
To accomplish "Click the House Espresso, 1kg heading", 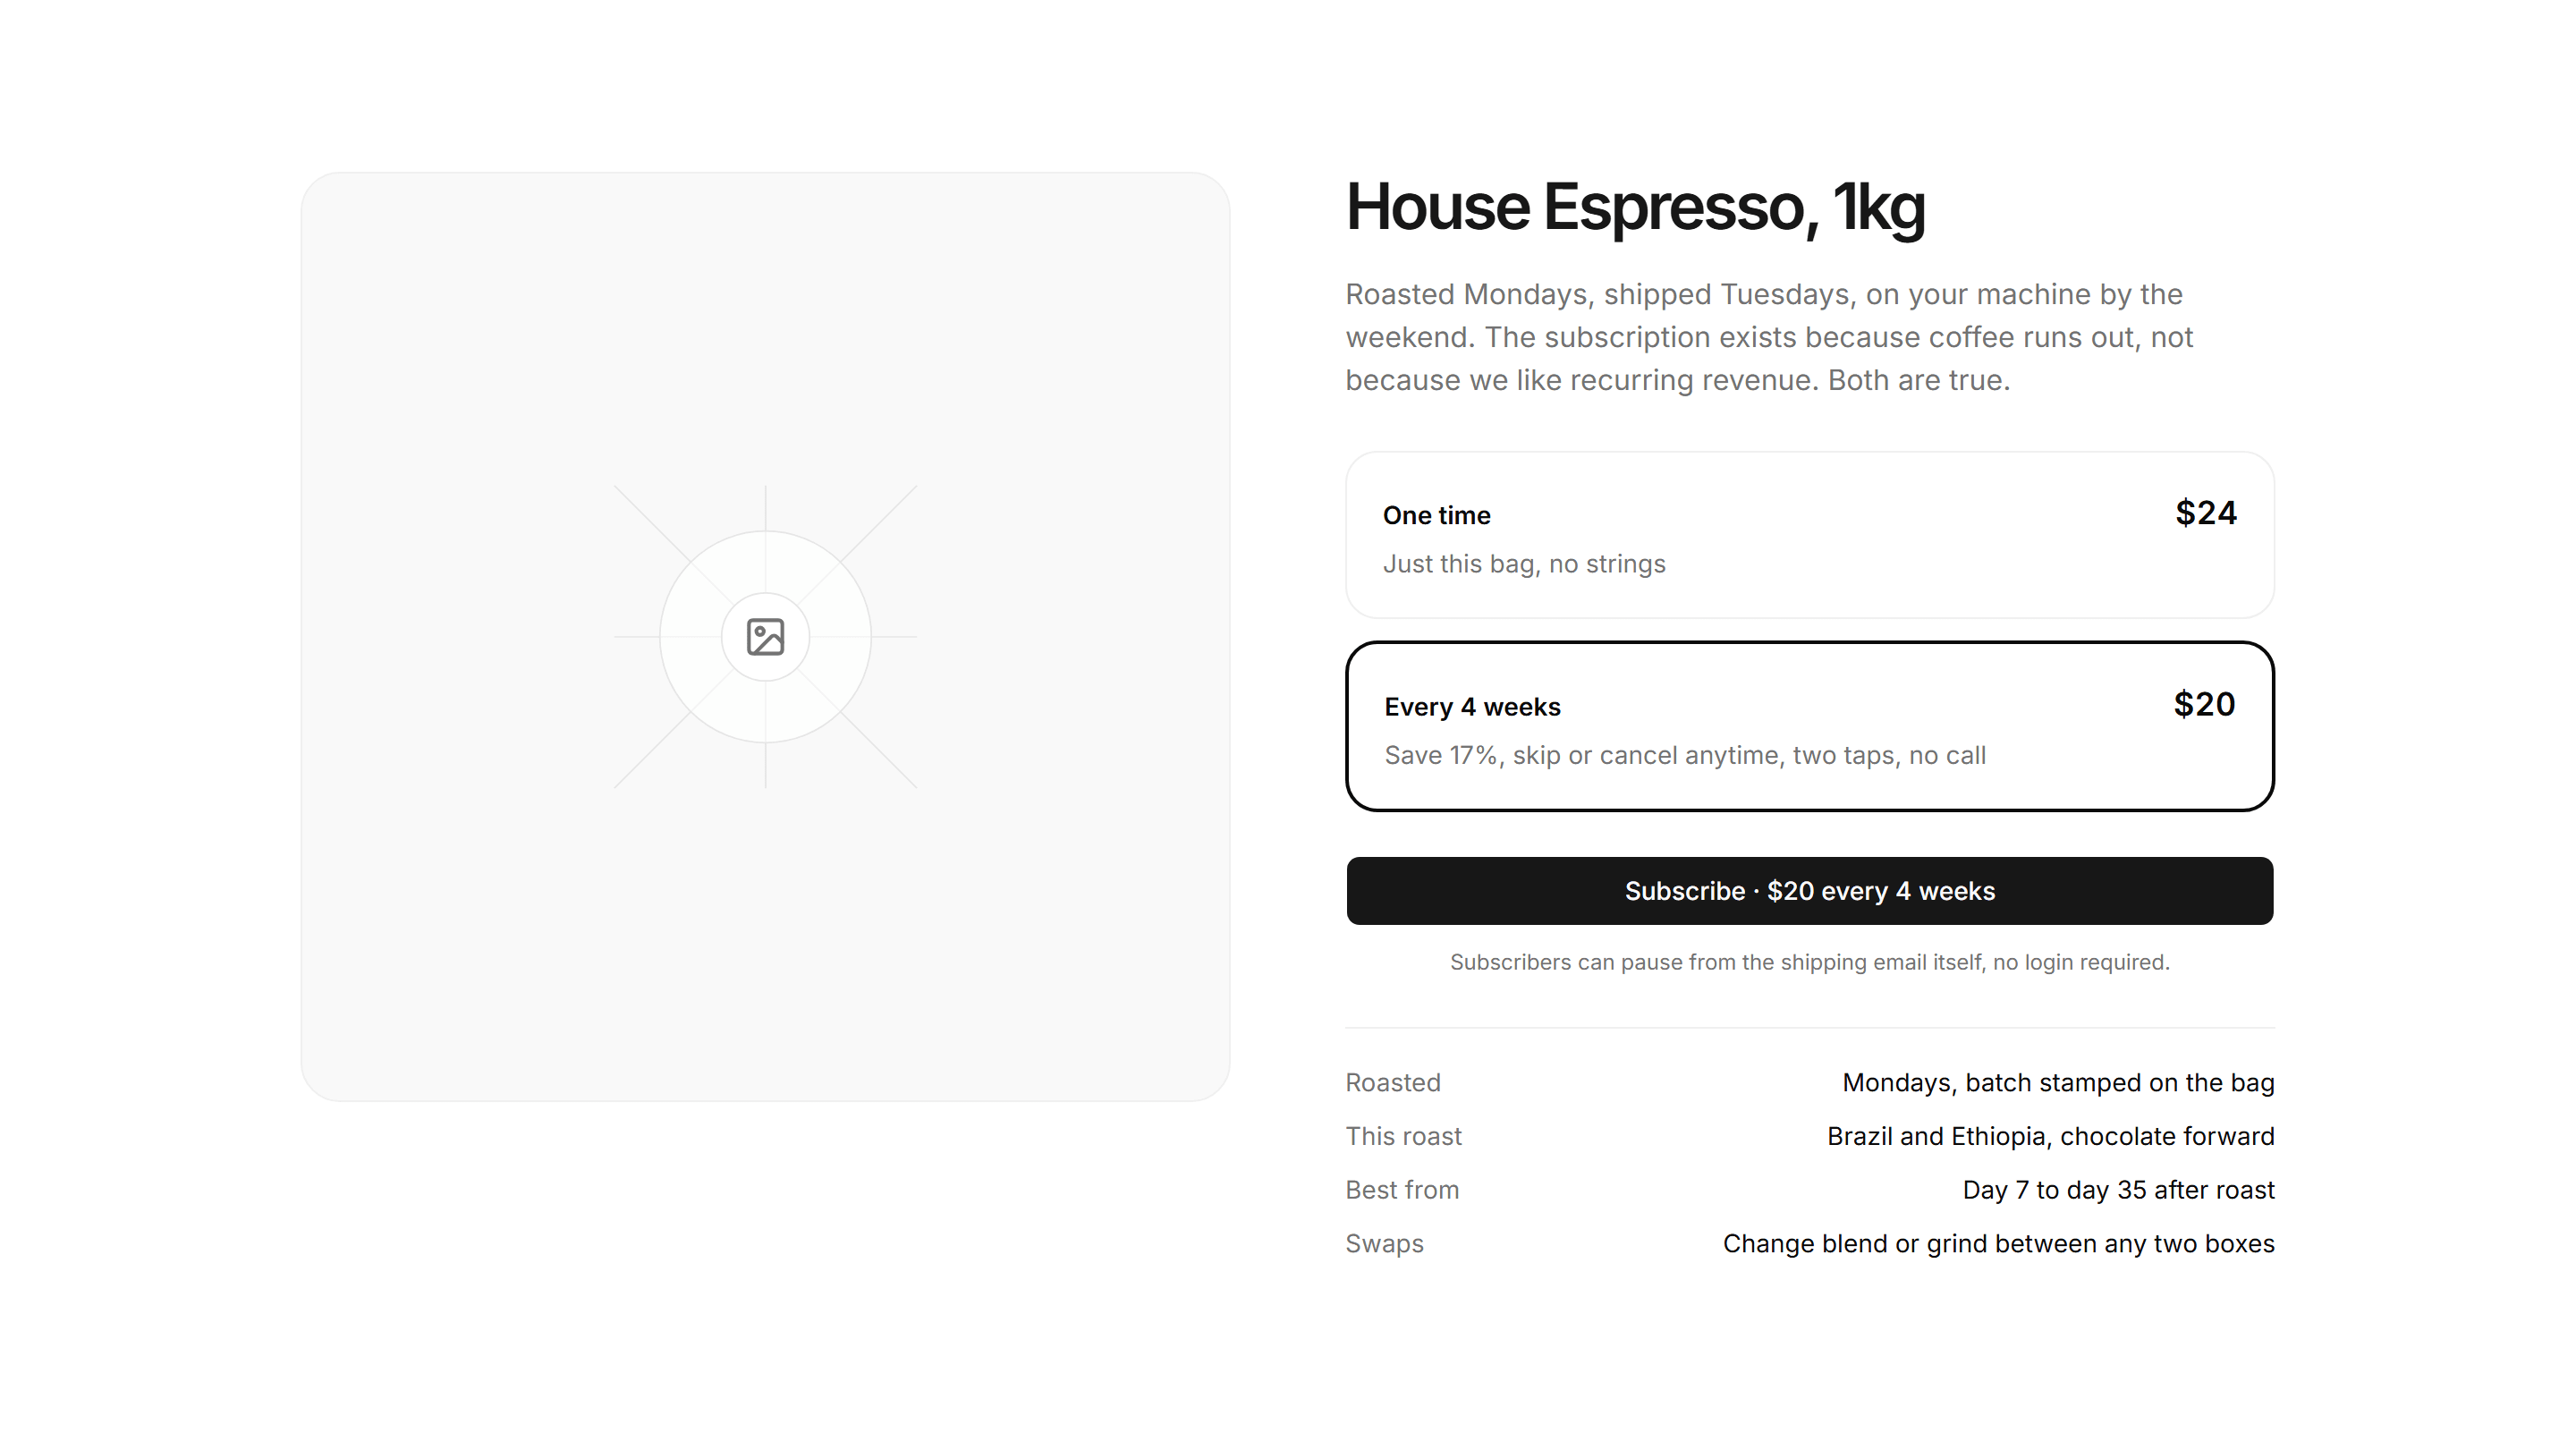I will 1634,208.
